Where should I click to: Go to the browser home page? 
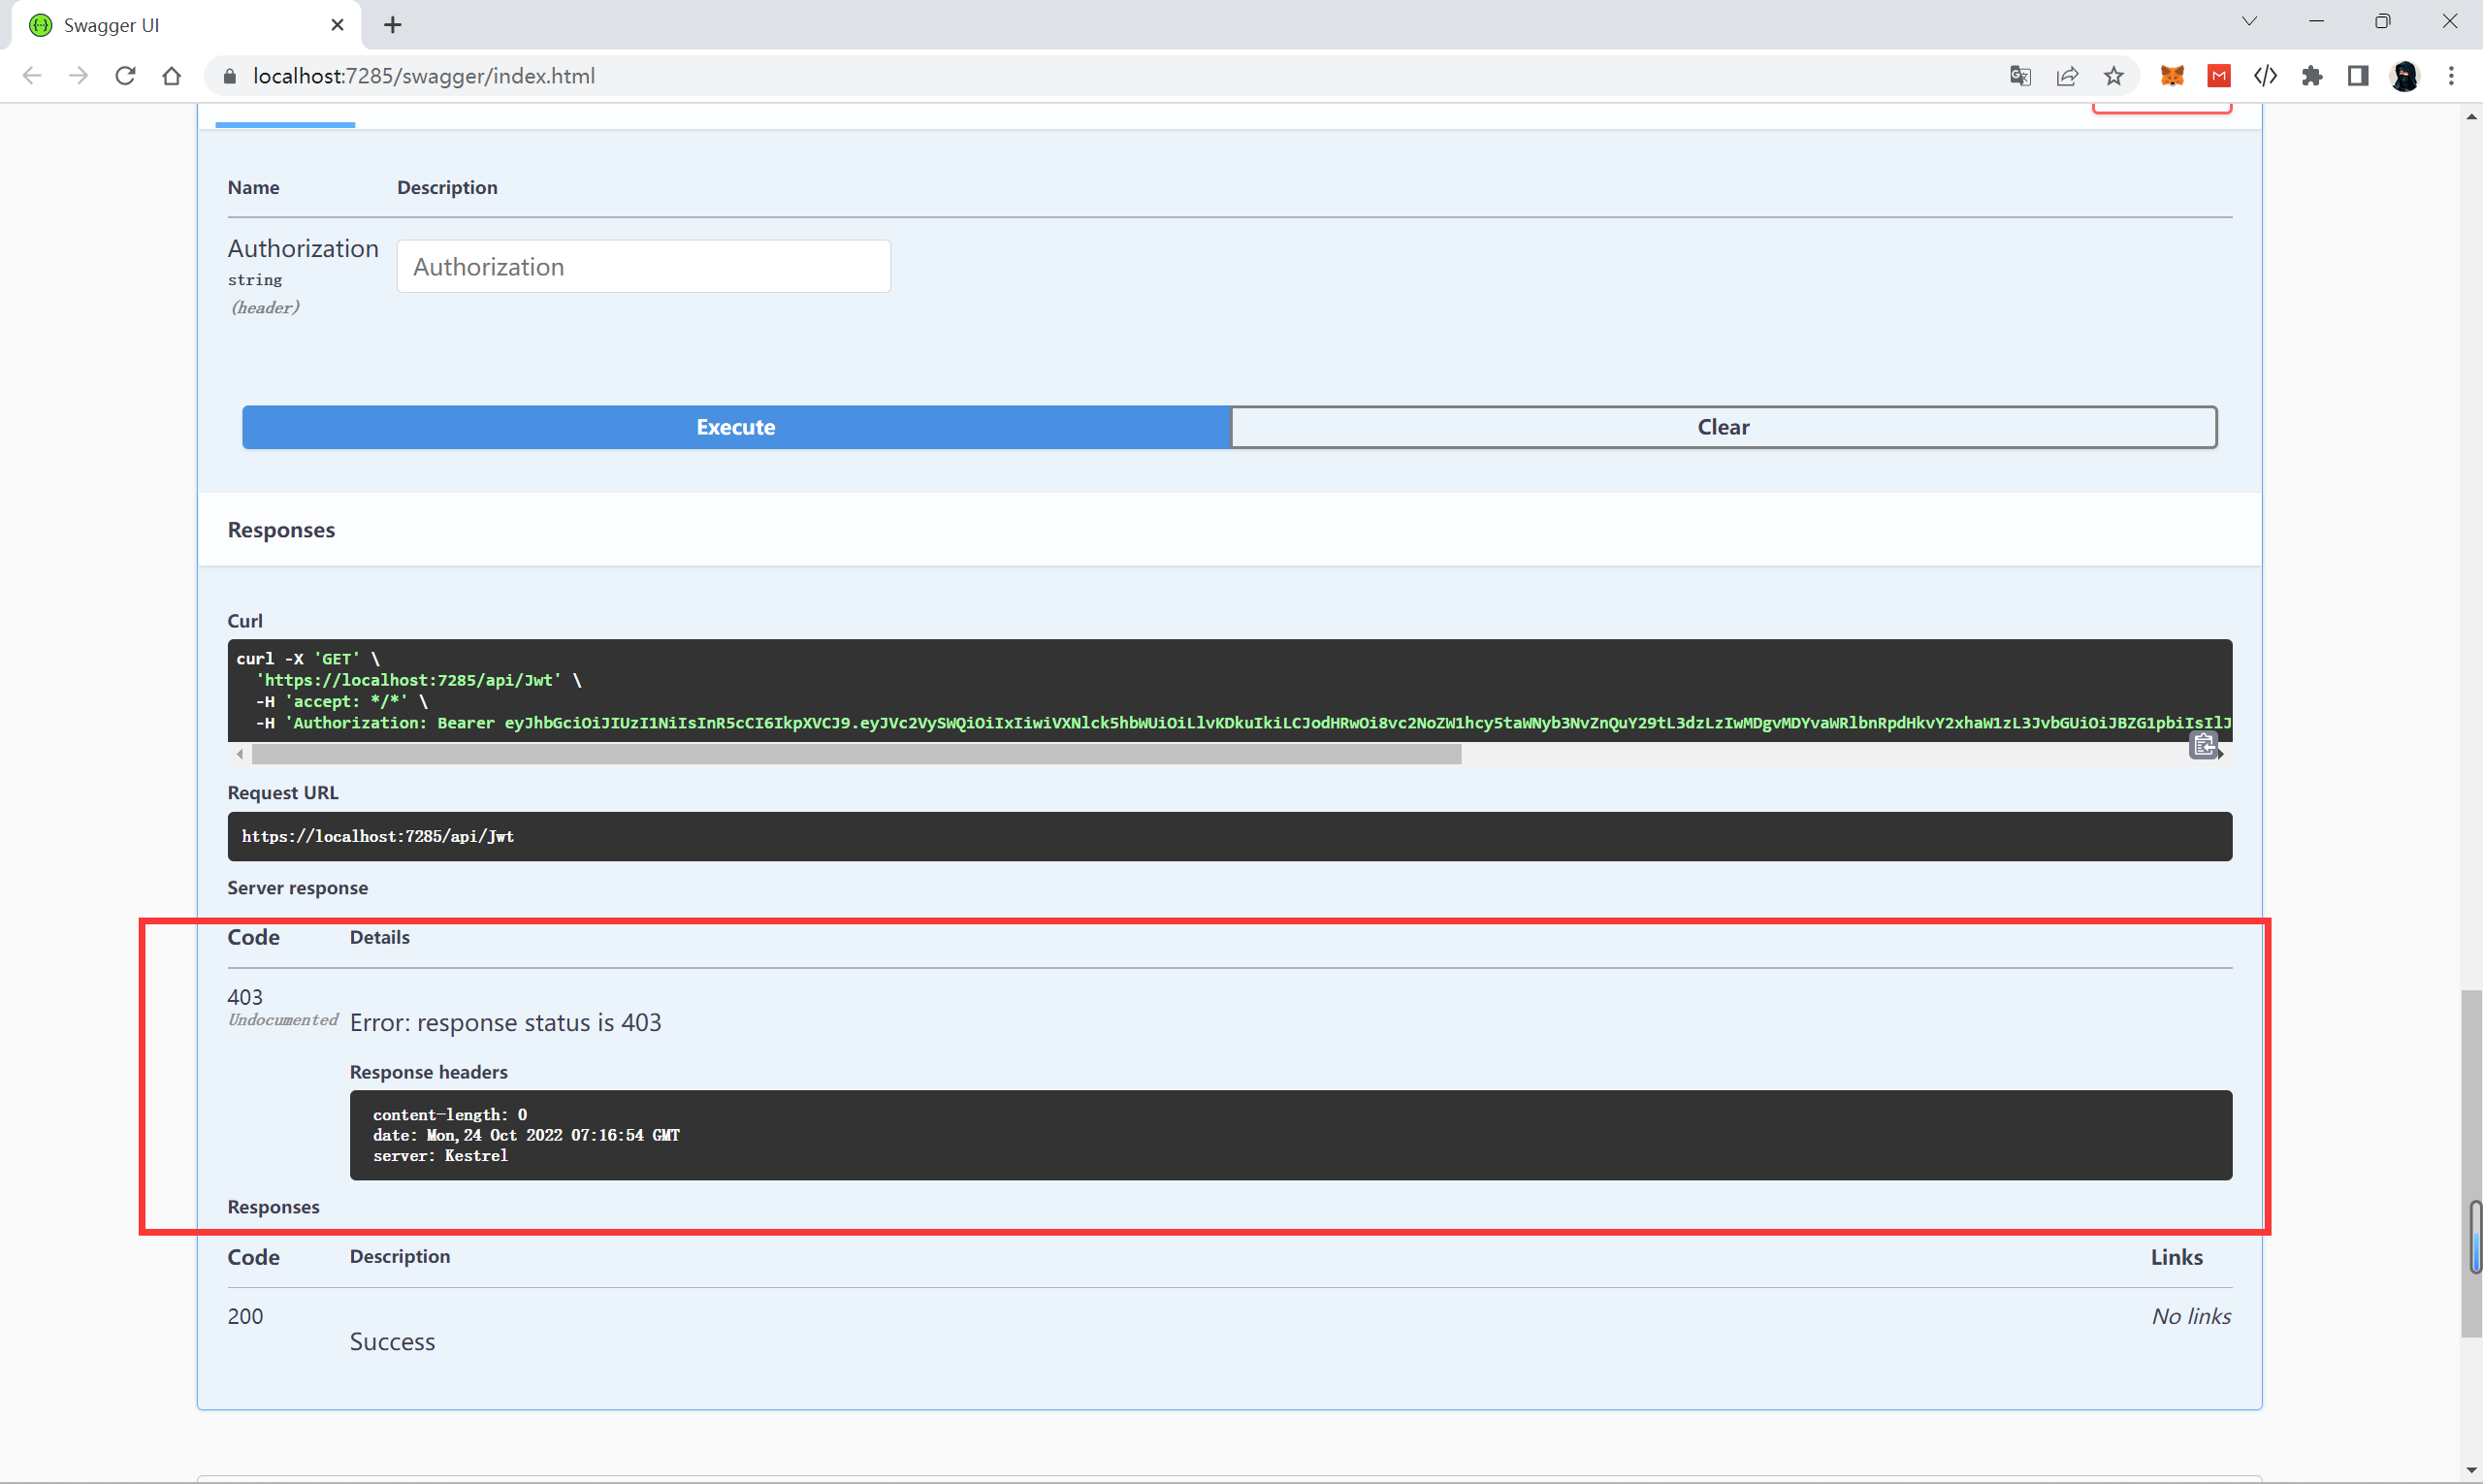tap(172, 76)
